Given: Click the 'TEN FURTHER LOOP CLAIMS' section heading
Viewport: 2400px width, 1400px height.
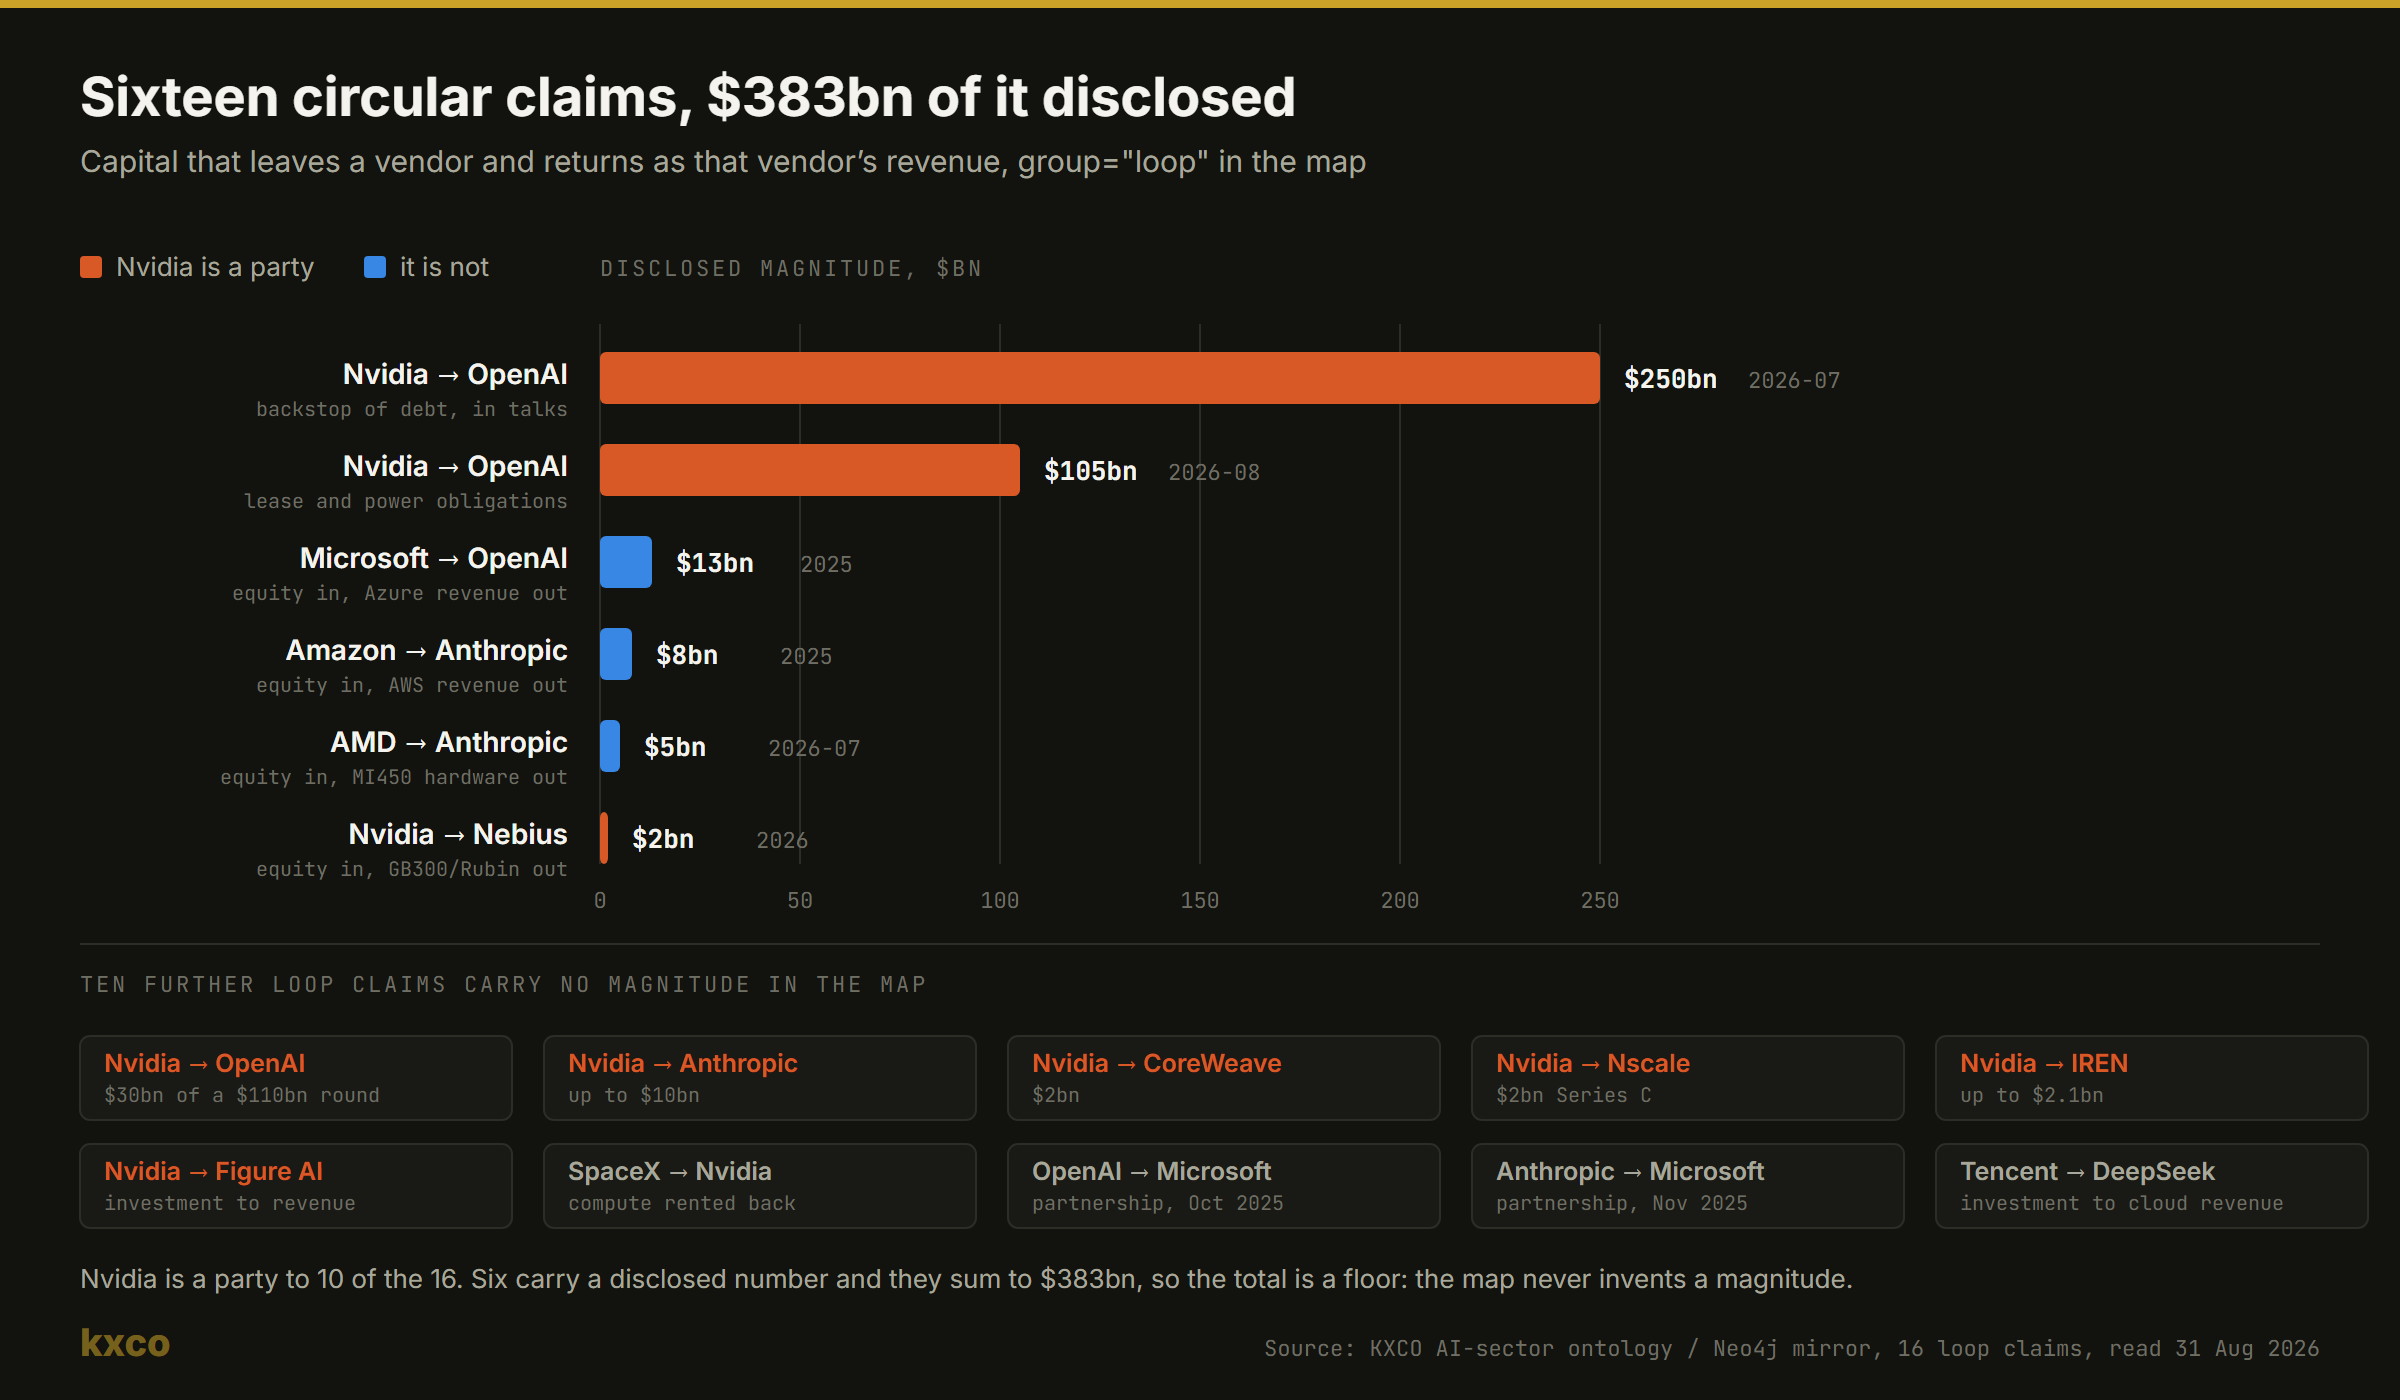Looking at the screenshot, I should [x=503, y=985].
